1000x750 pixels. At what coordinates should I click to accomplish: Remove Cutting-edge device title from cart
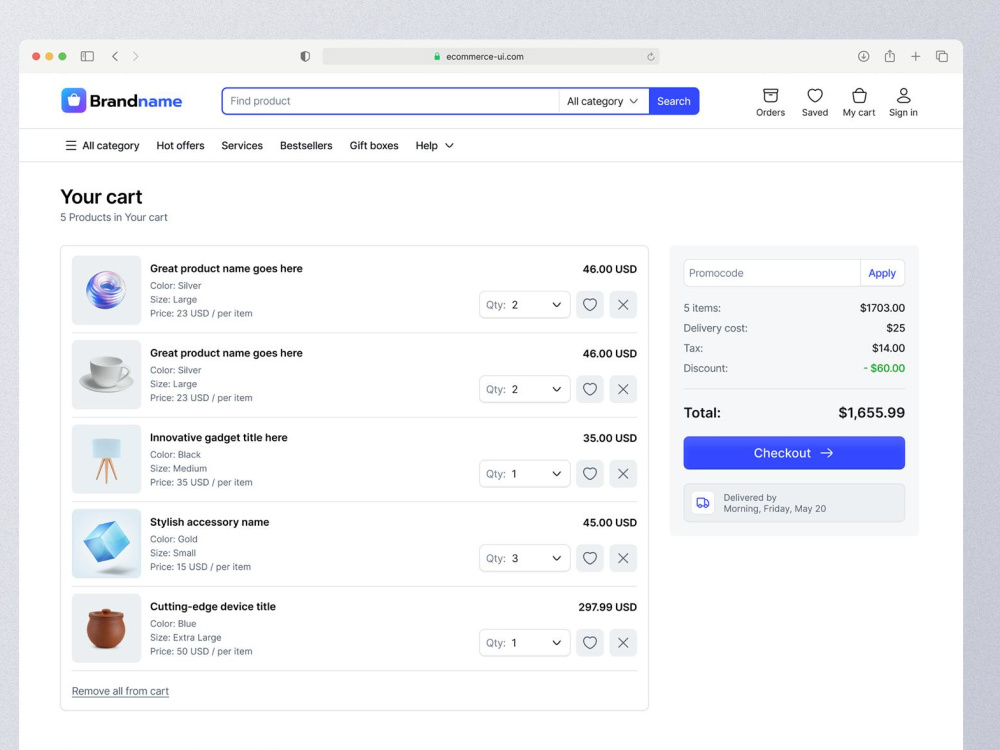(623, 643)
